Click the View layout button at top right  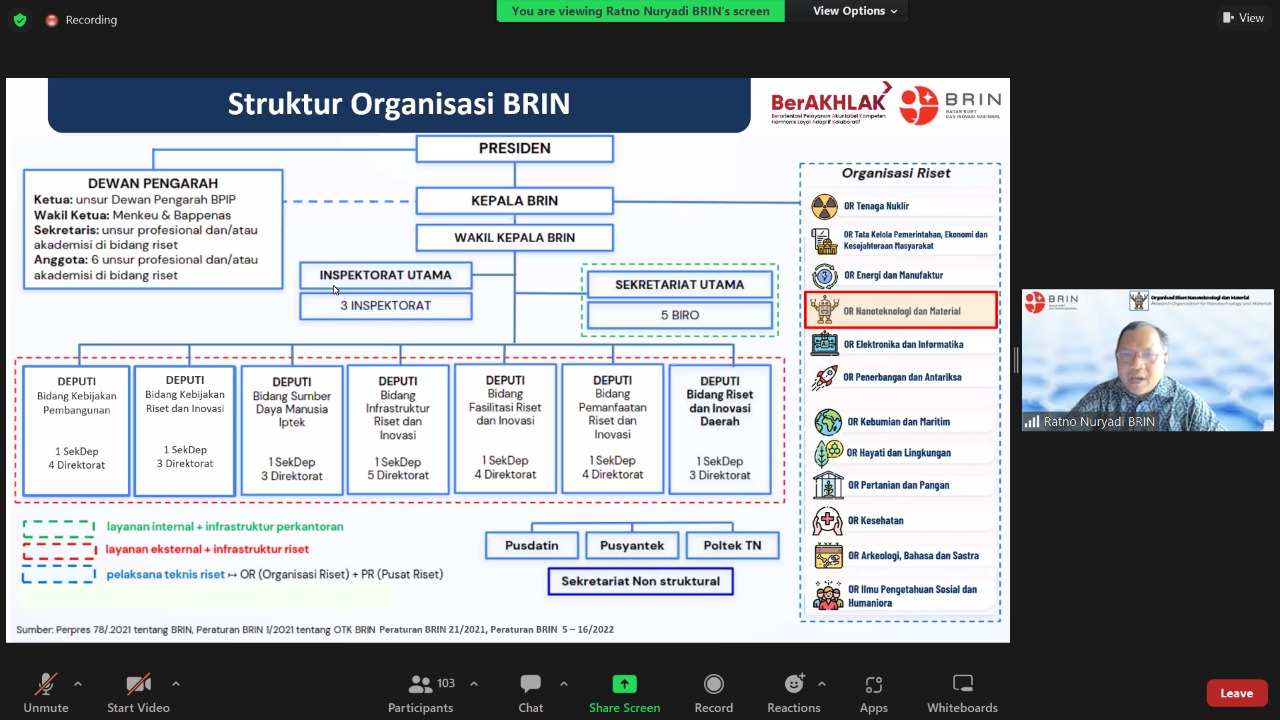(1243, 18)
